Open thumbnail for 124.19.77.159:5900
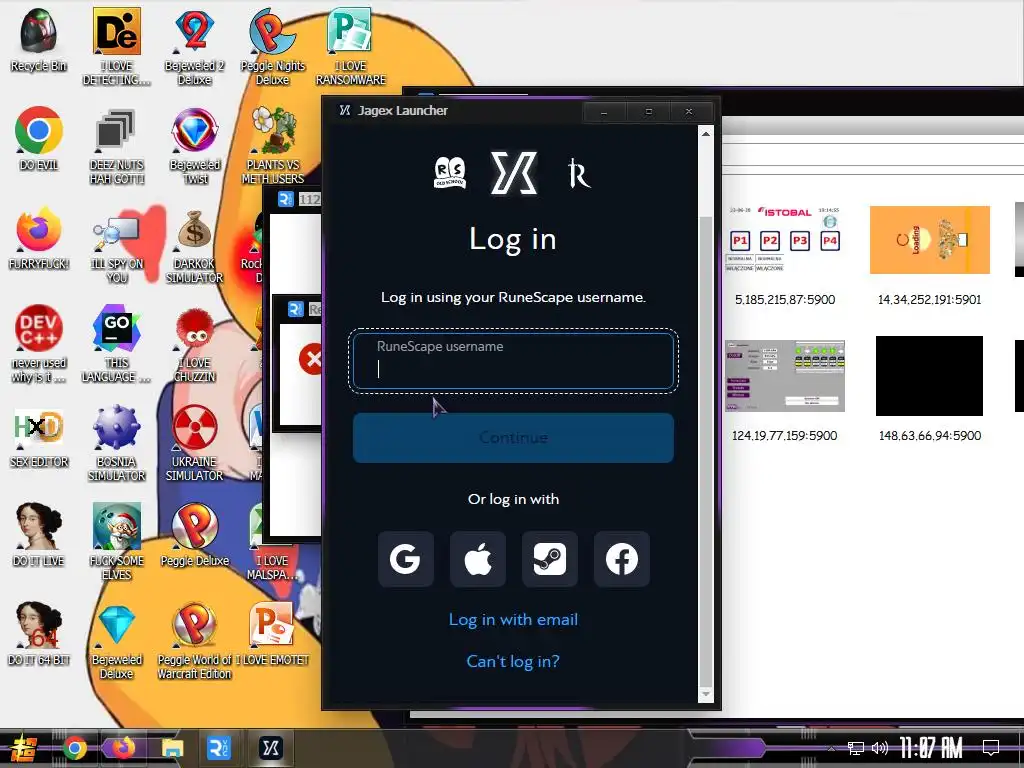This screenshot has width=1024, height=768. 784,376
